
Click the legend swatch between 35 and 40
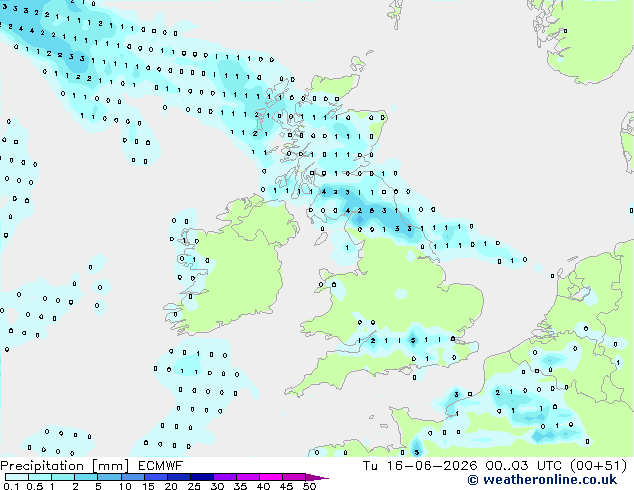tap(248, 477)
